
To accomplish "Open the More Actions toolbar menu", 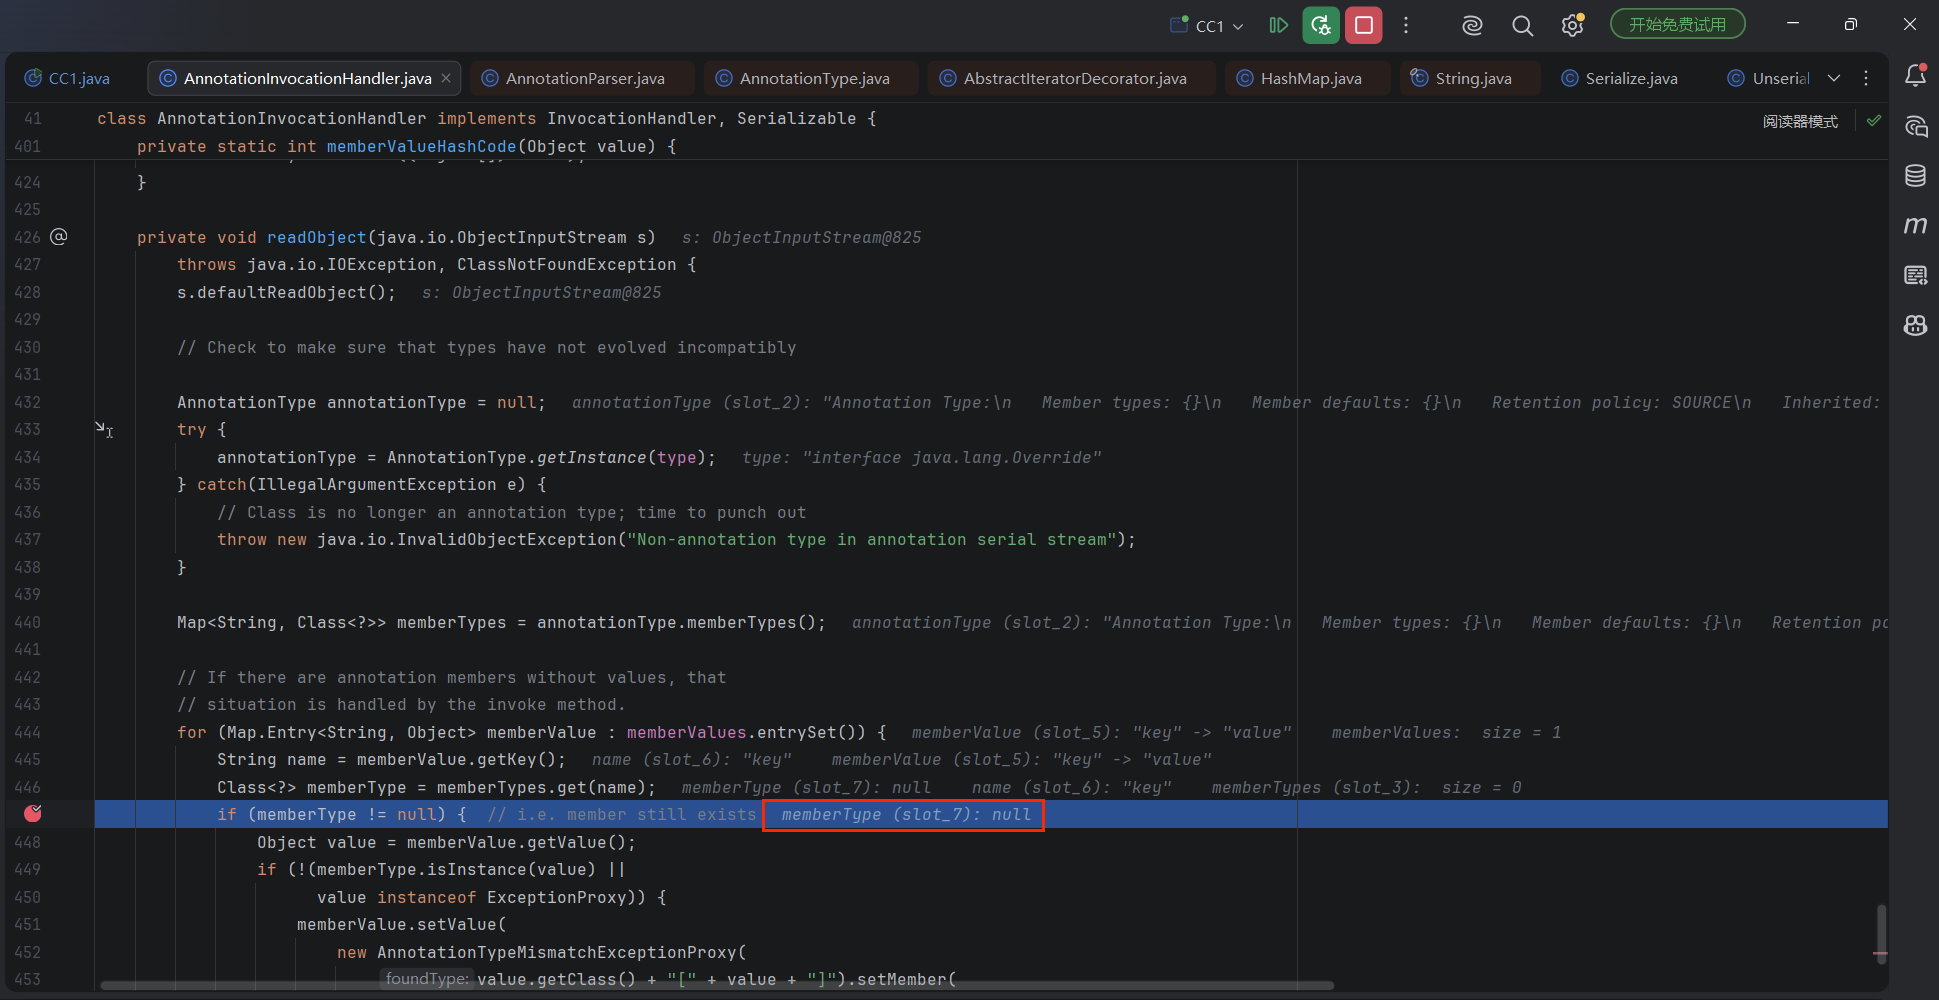I will [1406, 25].
